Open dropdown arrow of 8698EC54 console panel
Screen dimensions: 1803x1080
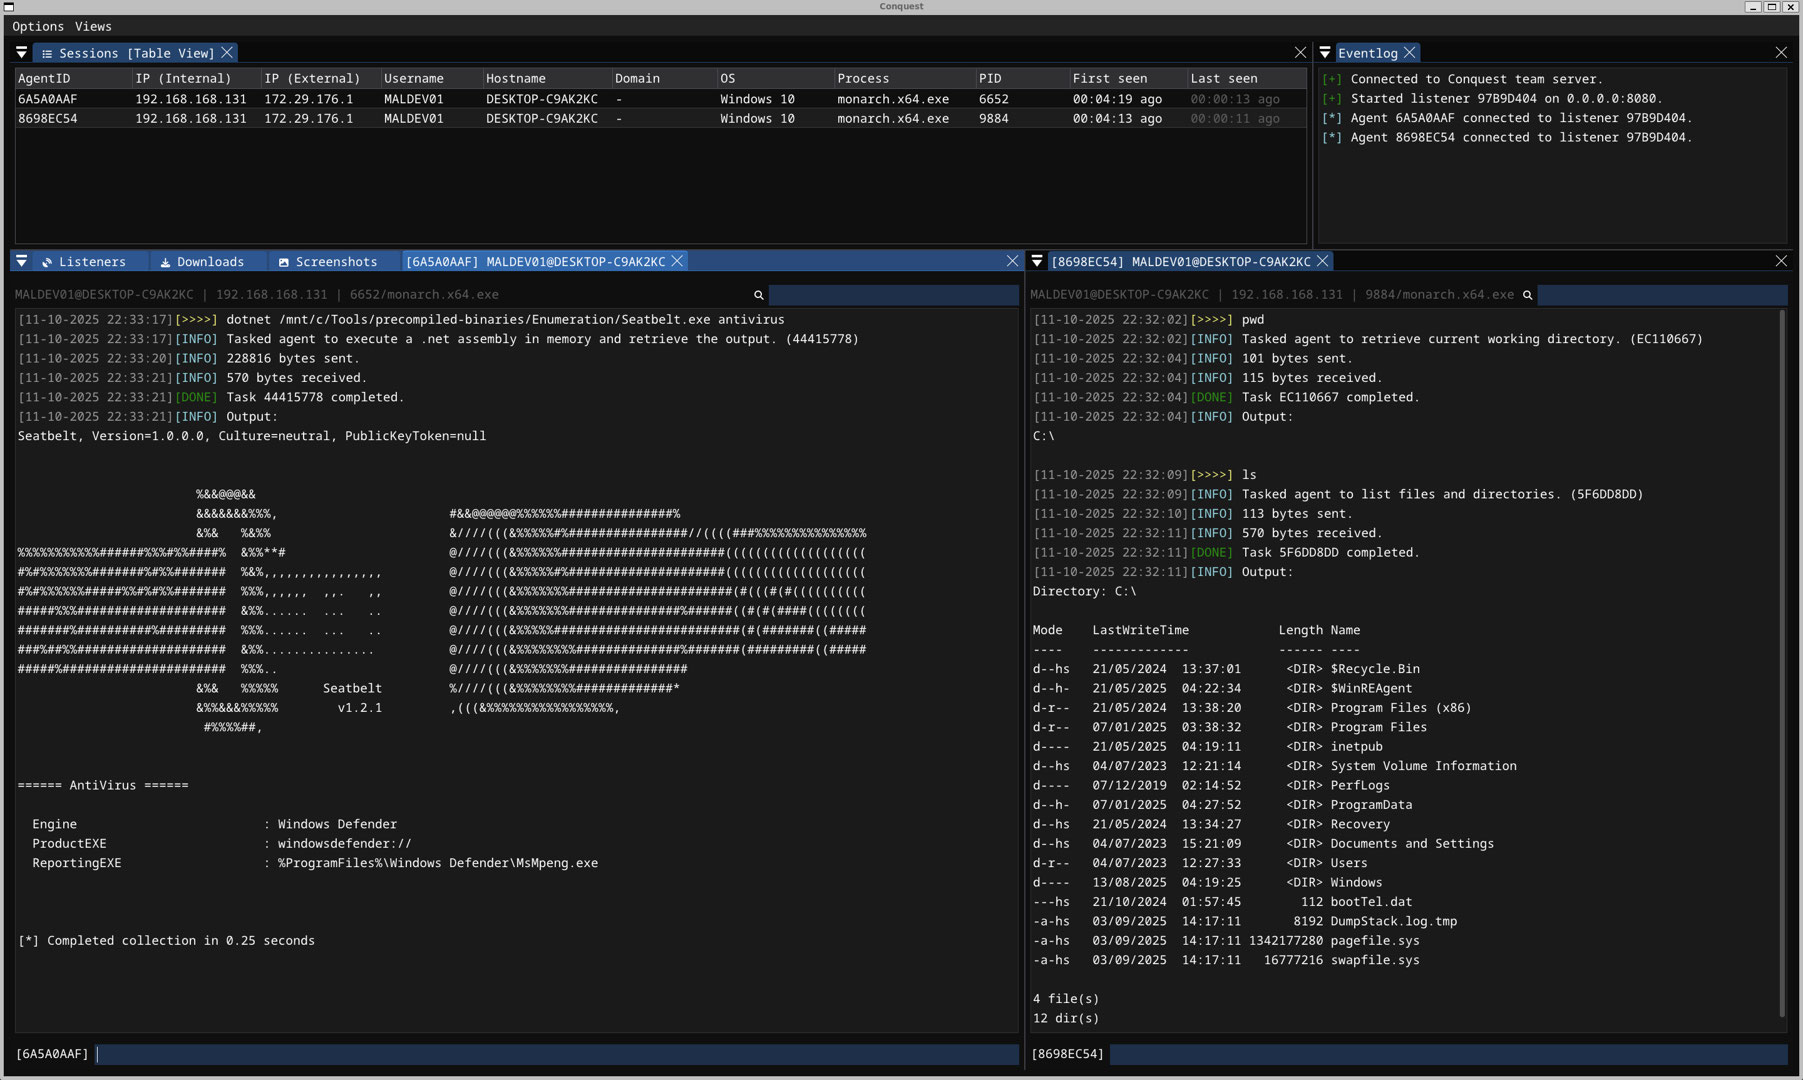point(1037,261)
